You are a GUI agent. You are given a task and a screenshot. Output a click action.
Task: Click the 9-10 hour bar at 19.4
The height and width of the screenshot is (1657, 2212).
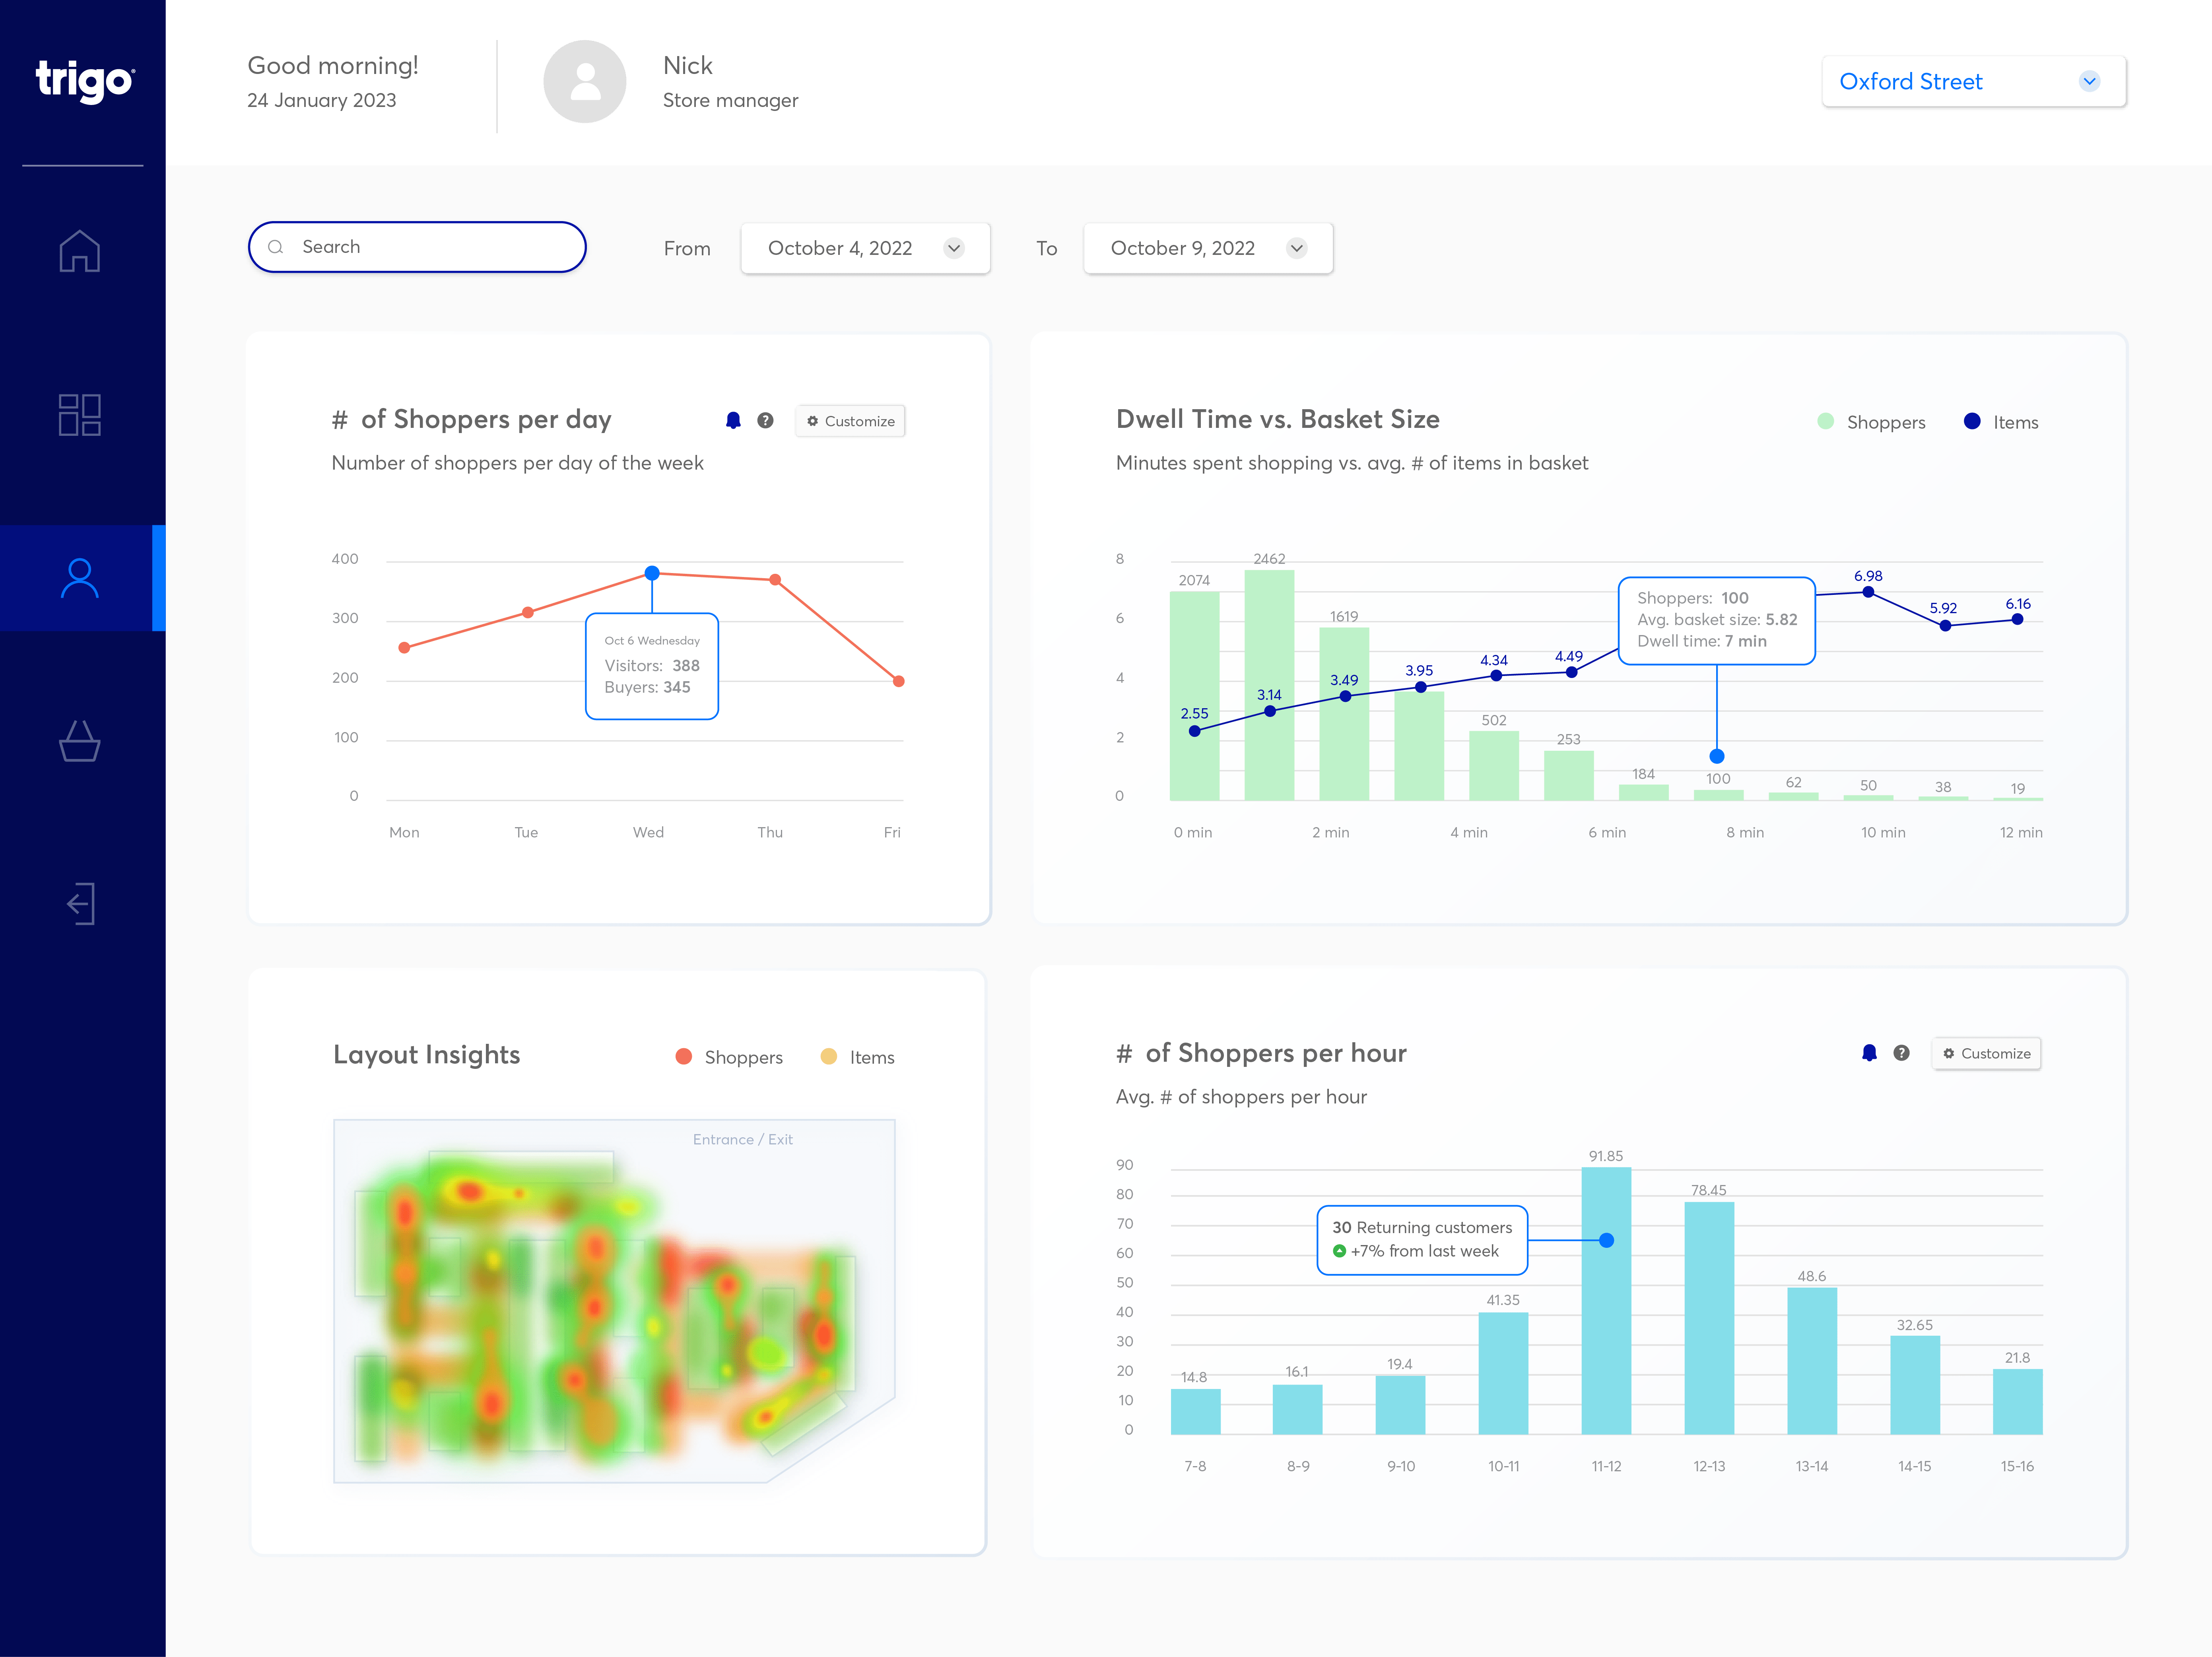click(x=1400, y=1405)
